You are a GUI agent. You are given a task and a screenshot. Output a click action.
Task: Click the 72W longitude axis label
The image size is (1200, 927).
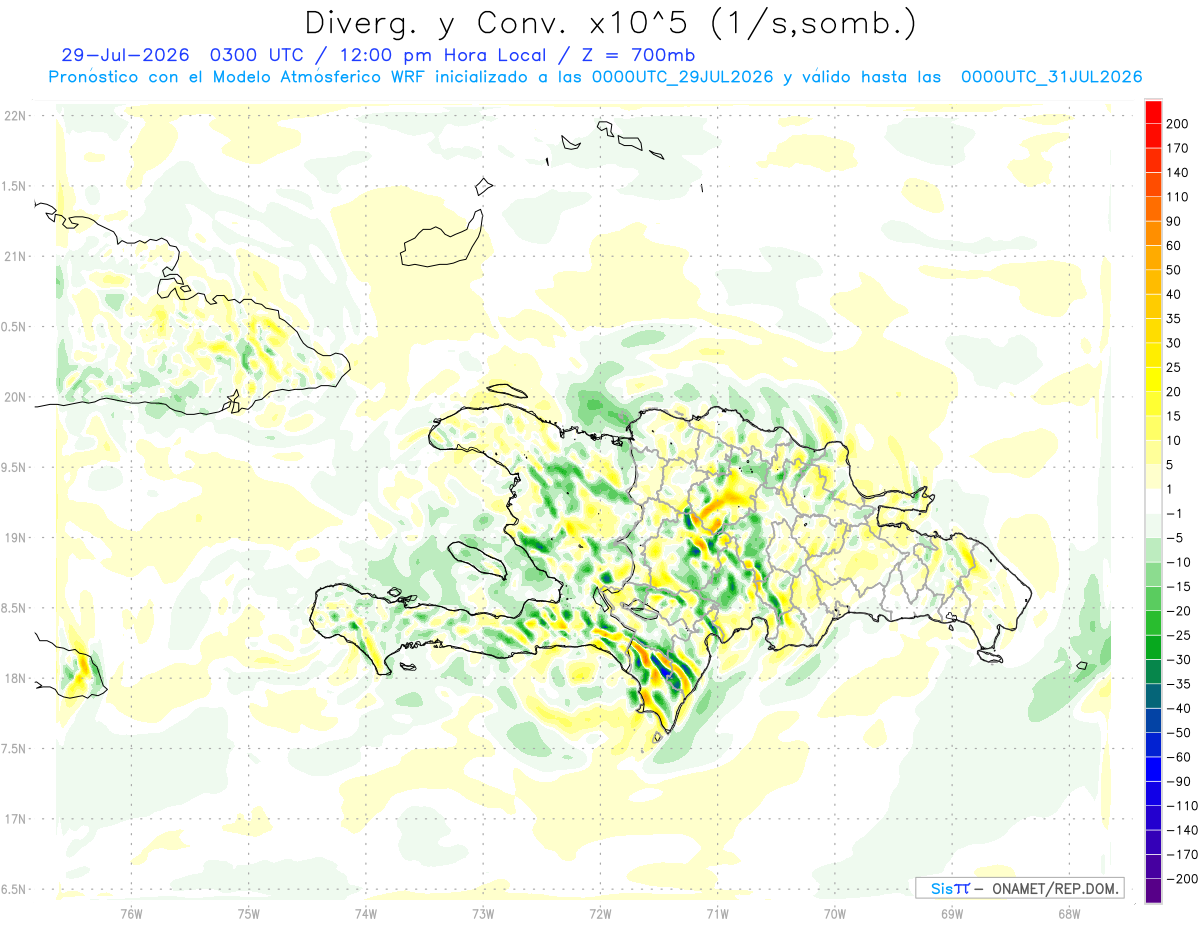600,913
